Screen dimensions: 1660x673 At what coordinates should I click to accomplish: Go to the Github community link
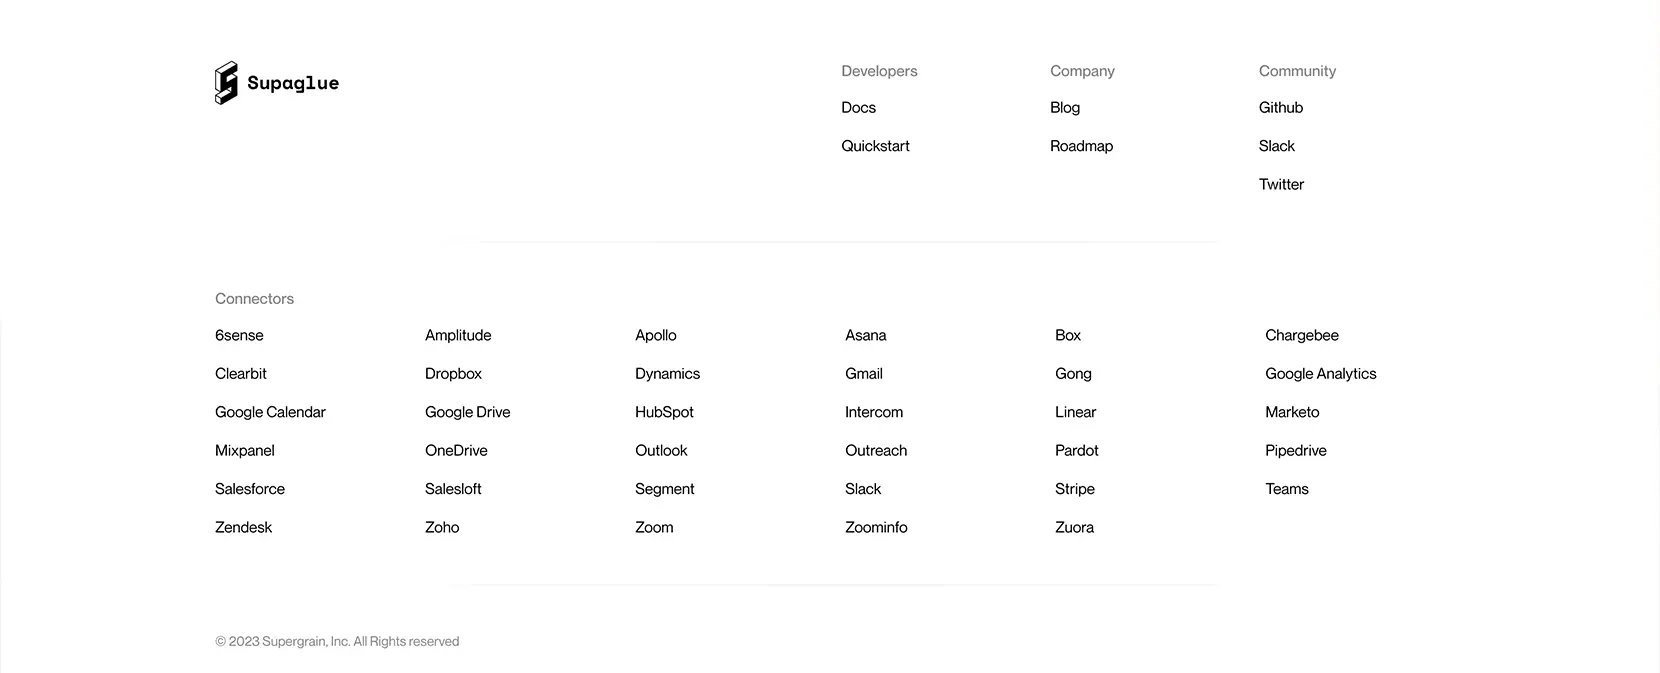click(1281, 108)
